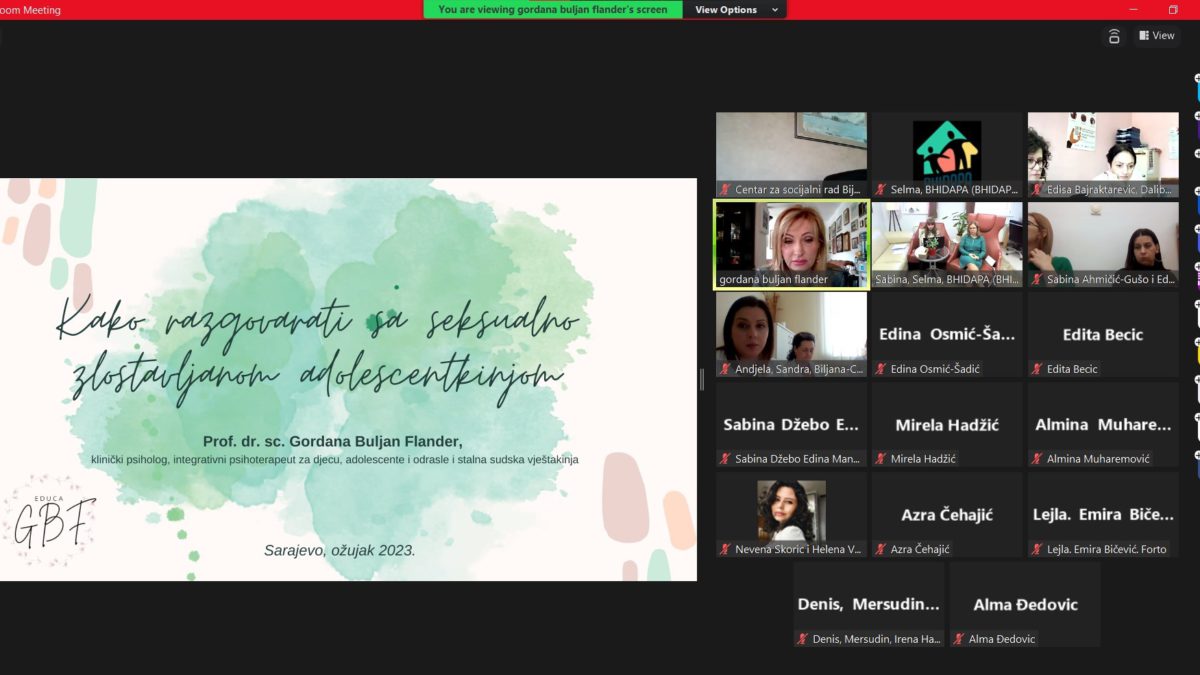
Task: Click muted mic icon on Centar za socijalni rad tile
Action: pyautogui.click(x=725, y=189)
